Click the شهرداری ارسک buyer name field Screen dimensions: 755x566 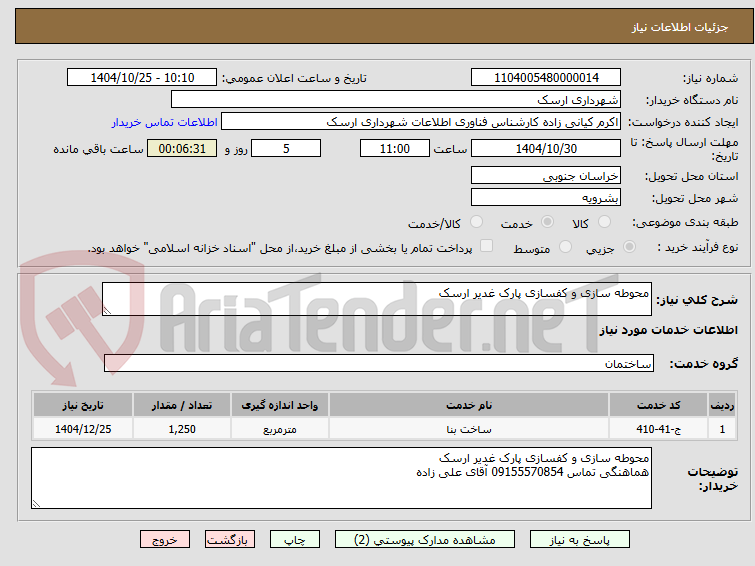(396, 100)
